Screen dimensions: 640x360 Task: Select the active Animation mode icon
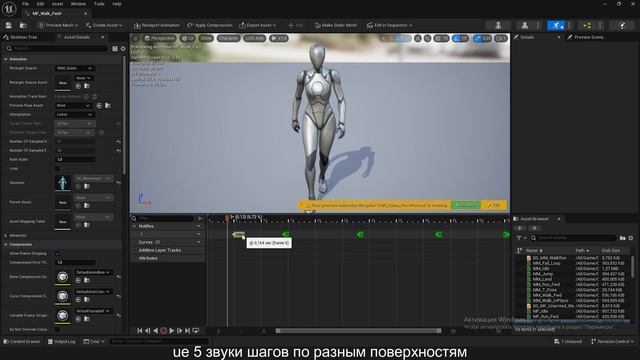point(556,25)
